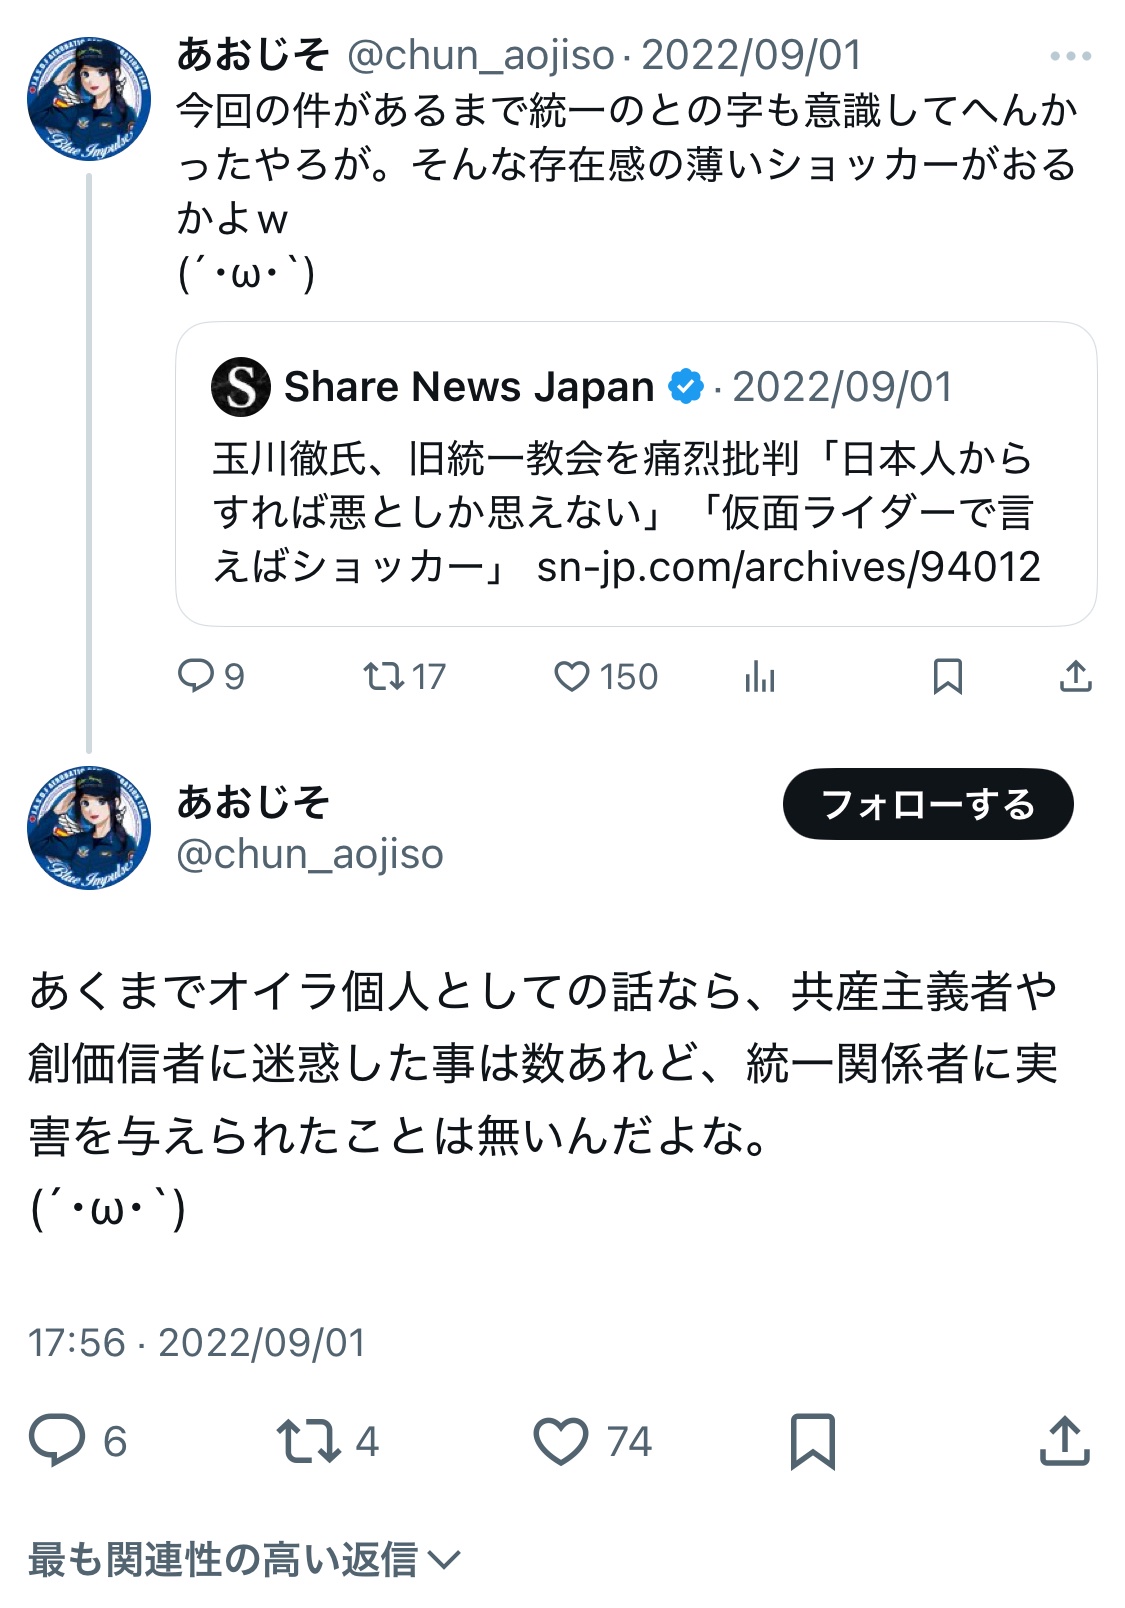
Task: Expand the 最も関連性の高い返信 sort dropdown
Action: click(x=244, y=1559)
